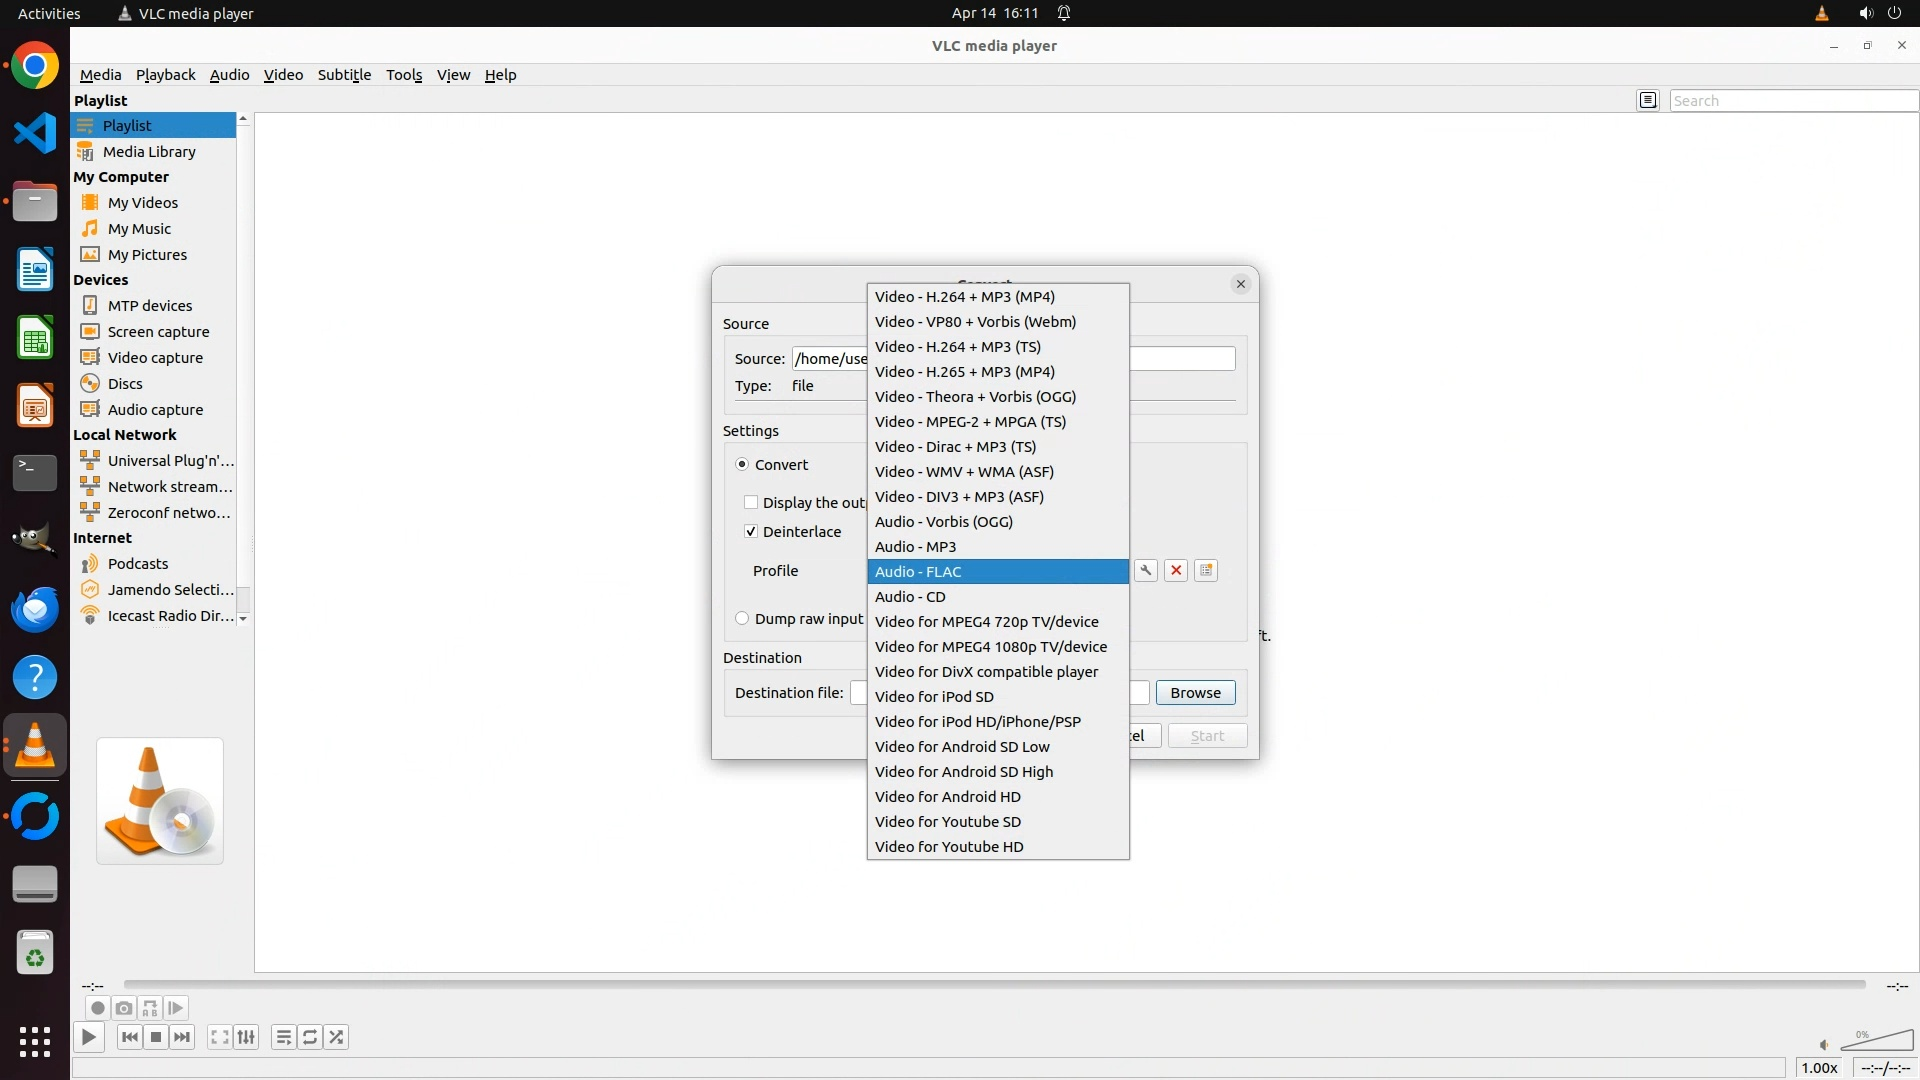
Task: Toggle the shuffle playback icon
Action: click(x=337, y=1037)
